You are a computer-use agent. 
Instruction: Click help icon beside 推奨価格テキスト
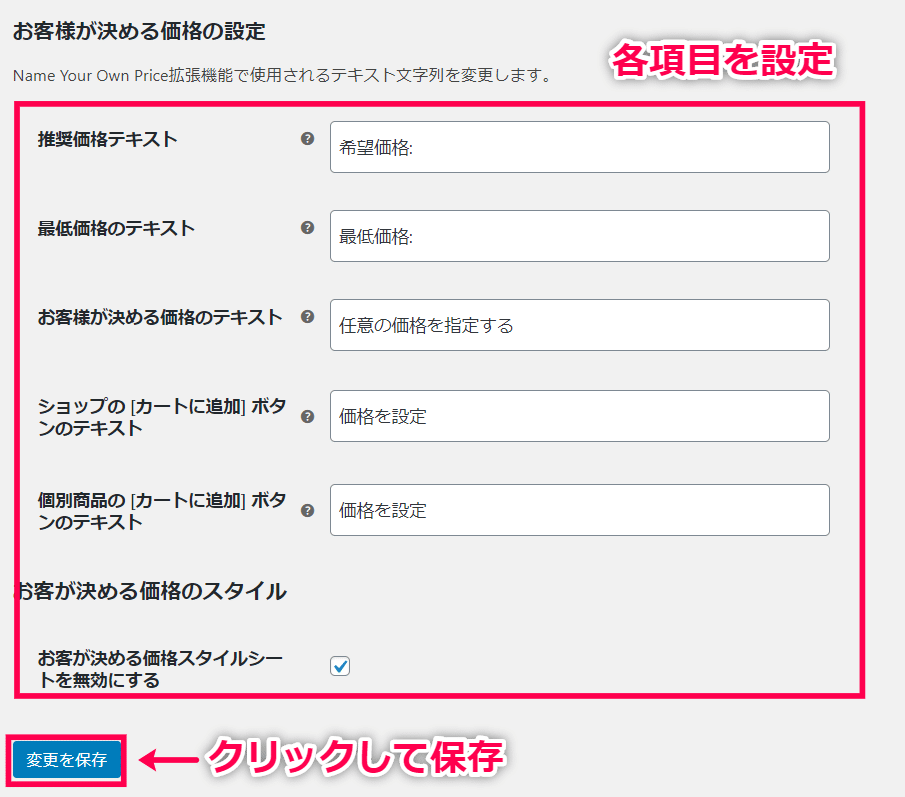tap(308, 139)
